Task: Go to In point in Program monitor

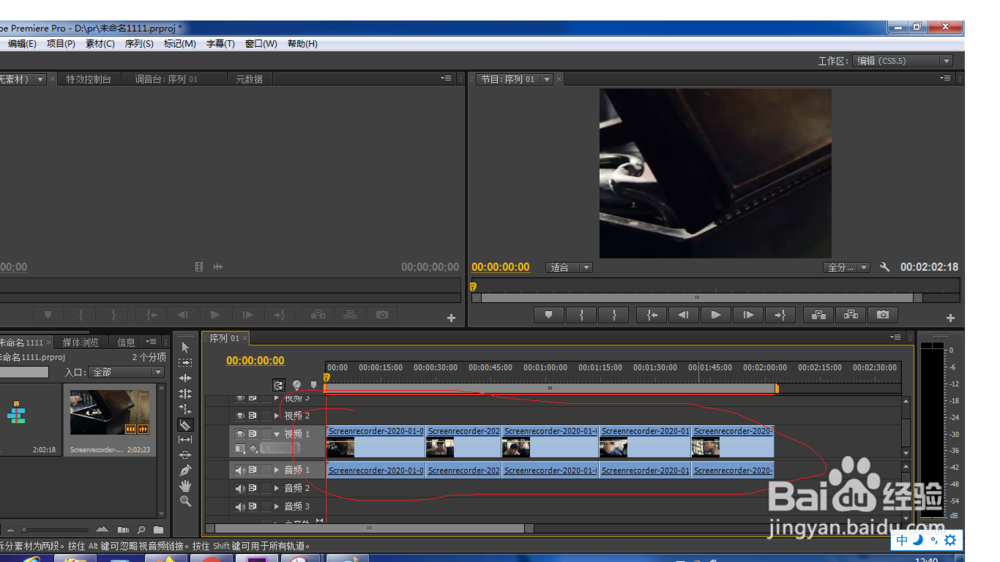Action: tap(652, 314)
